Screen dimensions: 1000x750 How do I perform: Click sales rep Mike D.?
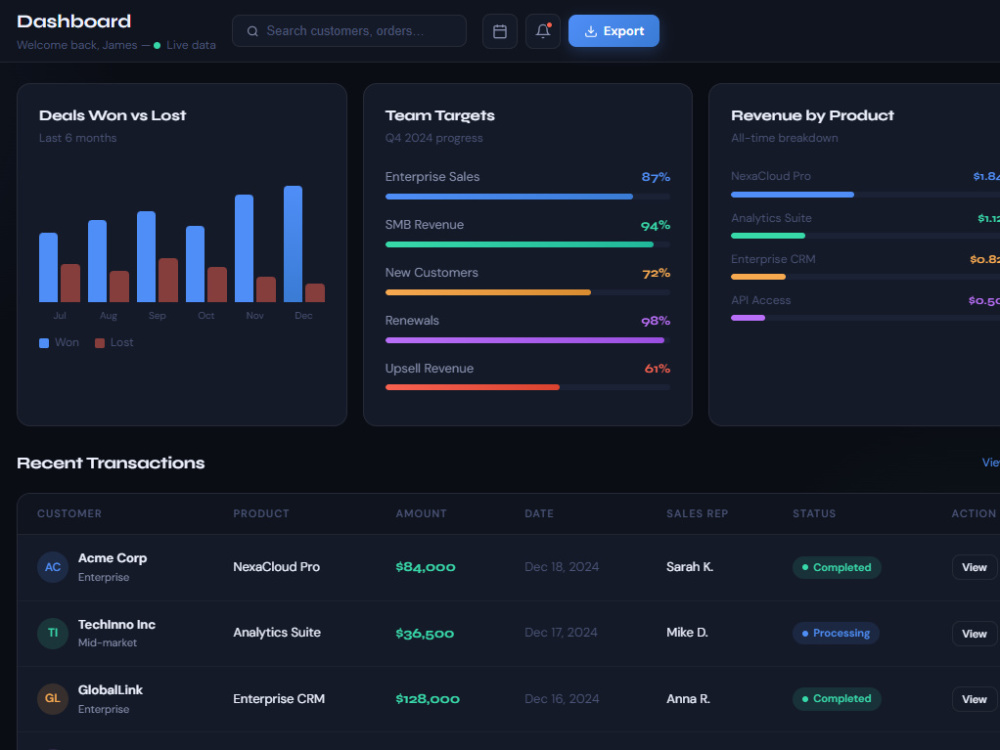[x=687, y=633]
